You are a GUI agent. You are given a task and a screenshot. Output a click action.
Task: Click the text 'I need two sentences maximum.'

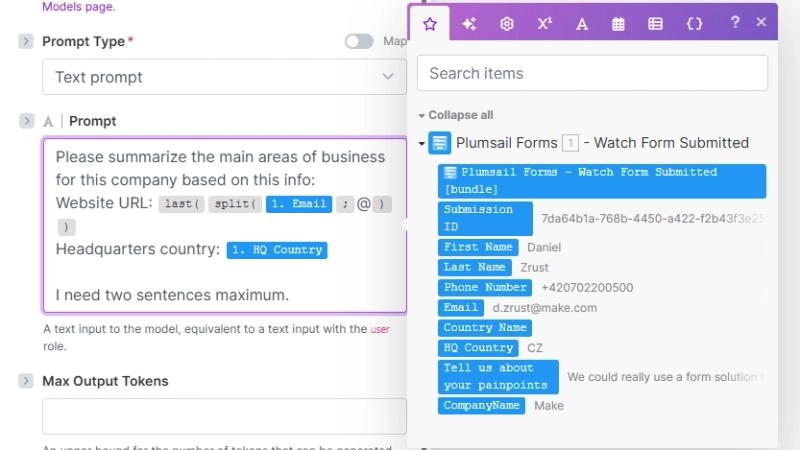click(x=172, y=295)
